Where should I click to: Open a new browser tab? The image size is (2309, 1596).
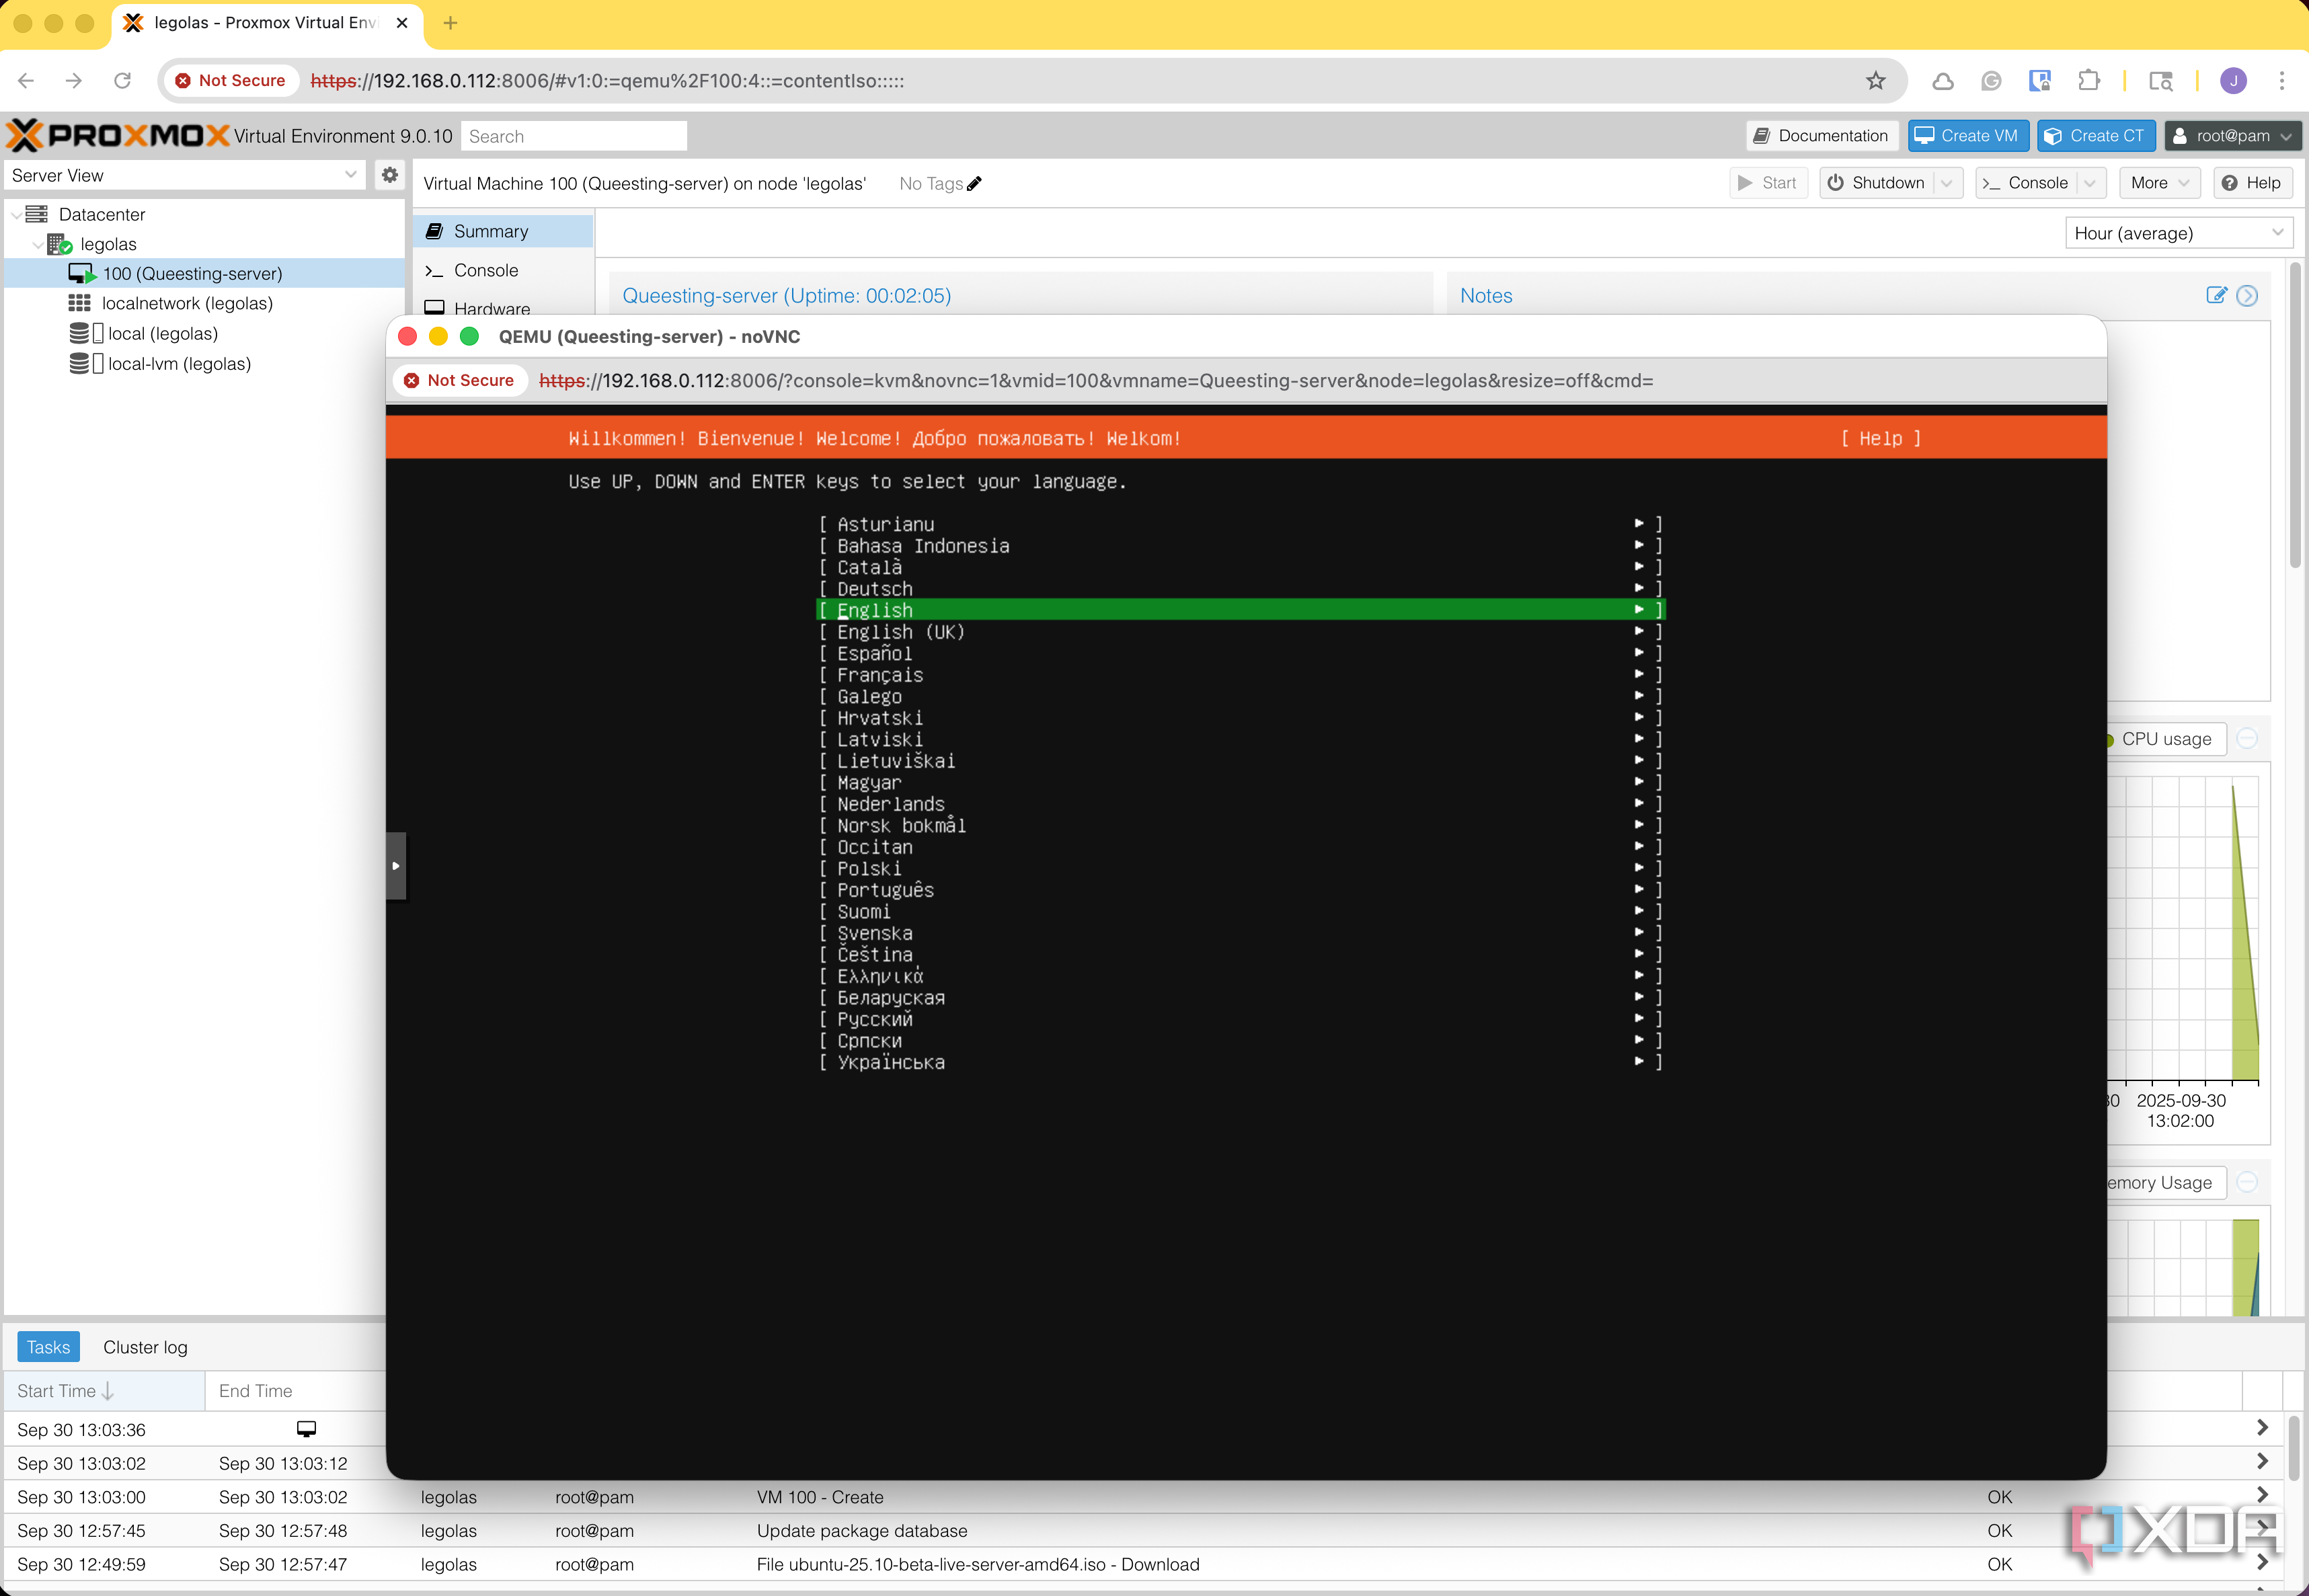451,22
